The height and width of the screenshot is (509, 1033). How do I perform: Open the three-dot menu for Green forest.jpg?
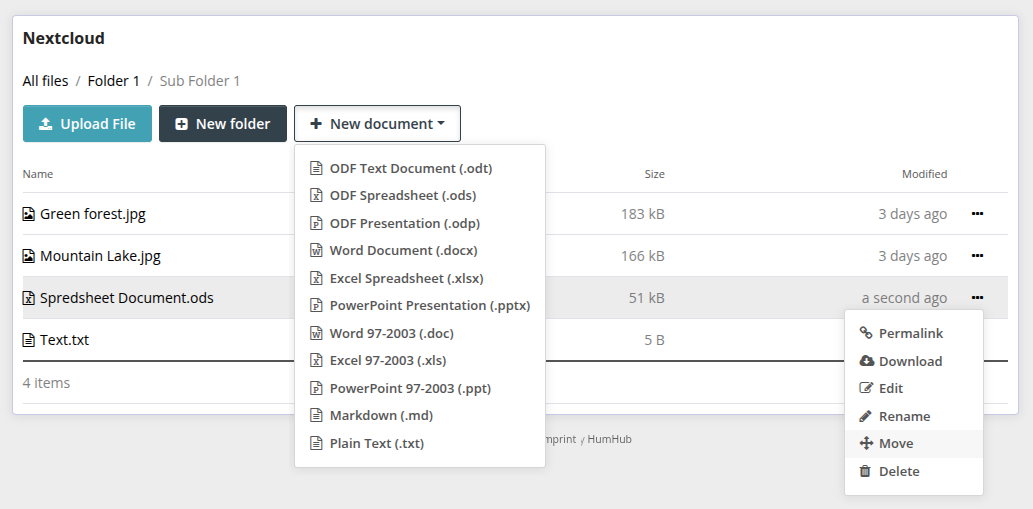(x=977, y=214)
